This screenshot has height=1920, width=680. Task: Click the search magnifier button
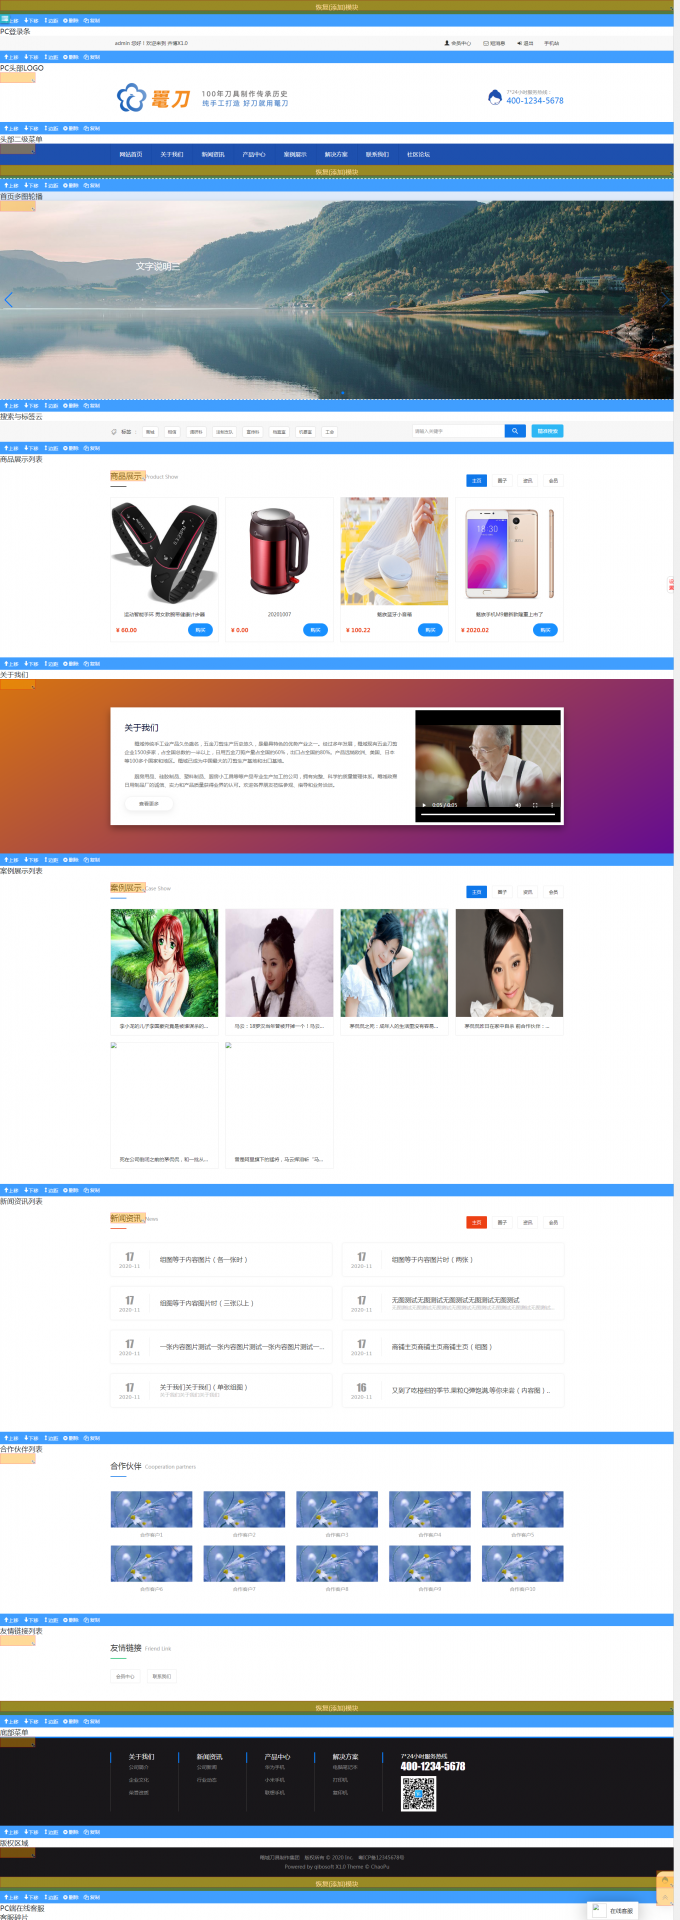coord(515,431)
